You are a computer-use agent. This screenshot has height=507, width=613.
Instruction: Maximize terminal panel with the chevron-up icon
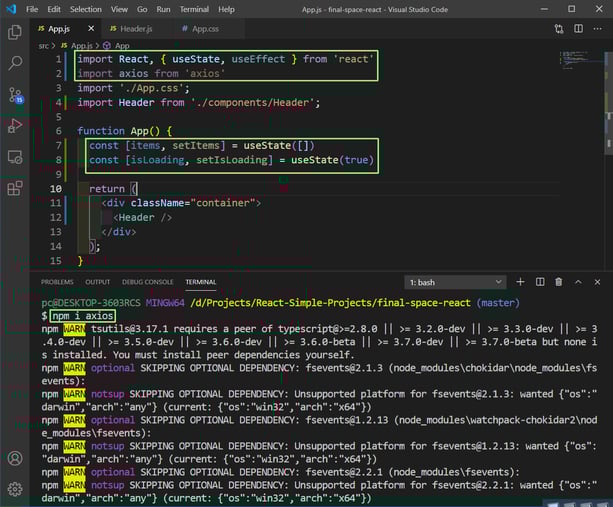[x=579, y=282]
